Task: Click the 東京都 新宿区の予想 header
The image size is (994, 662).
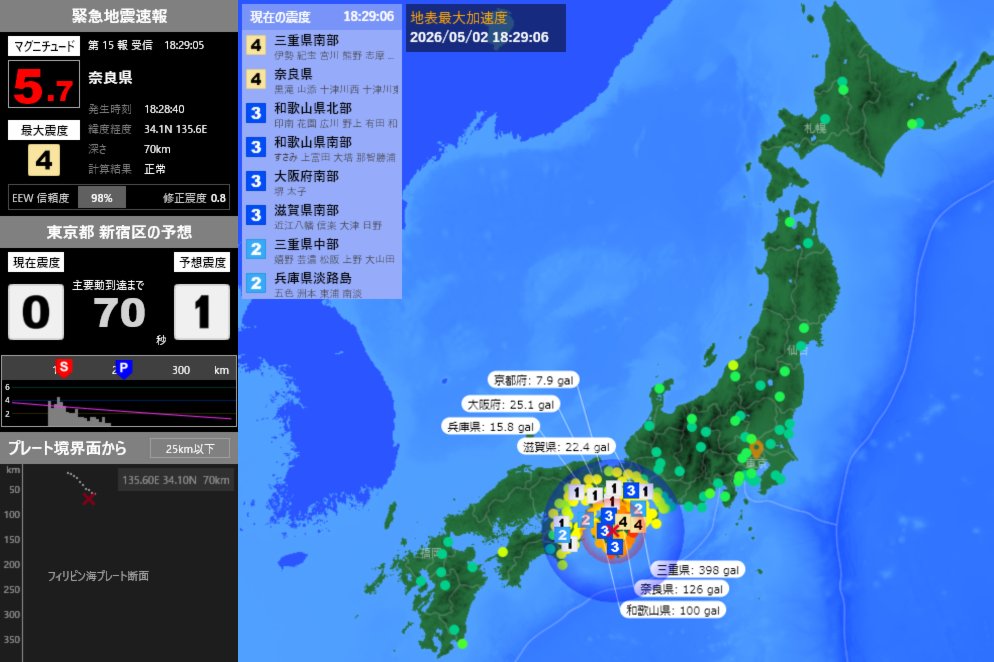Action: pyautogui.click(x=119, y=232)
